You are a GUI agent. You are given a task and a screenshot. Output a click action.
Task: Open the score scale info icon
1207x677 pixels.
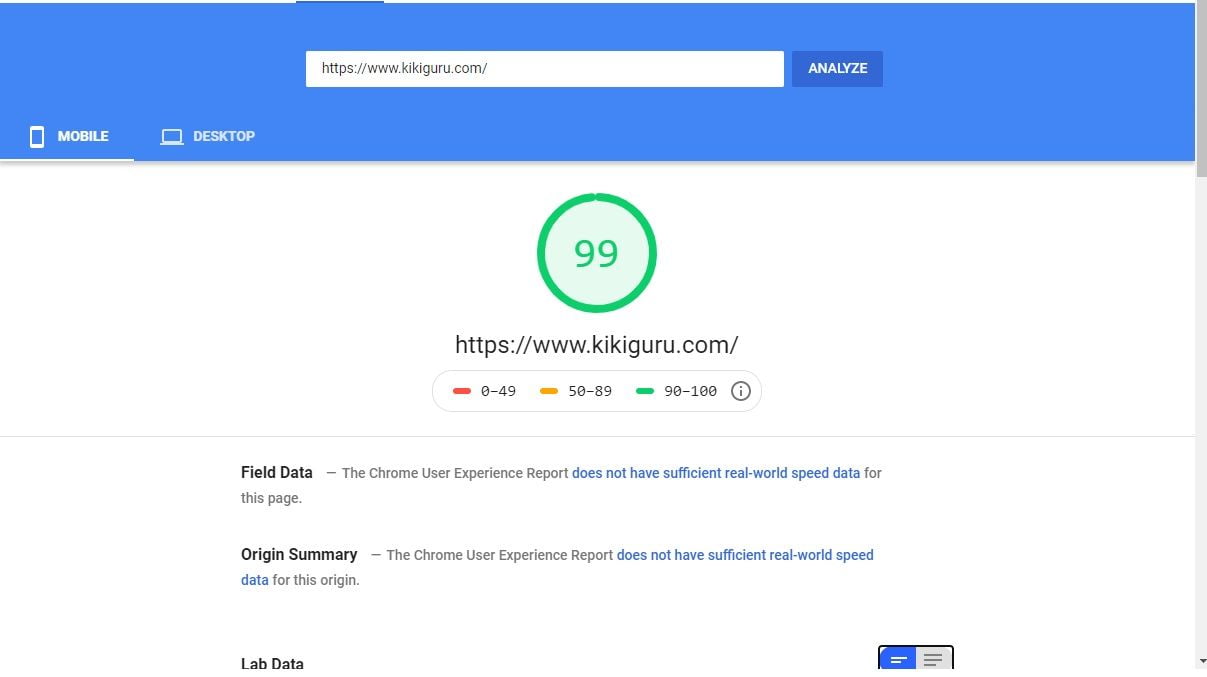click(740, 391)
